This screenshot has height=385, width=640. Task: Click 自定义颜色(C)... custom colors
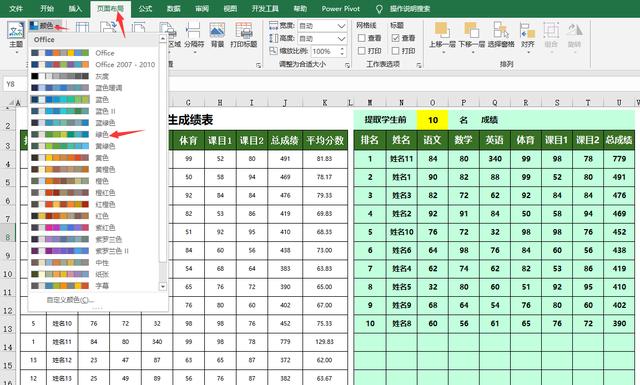70,300
